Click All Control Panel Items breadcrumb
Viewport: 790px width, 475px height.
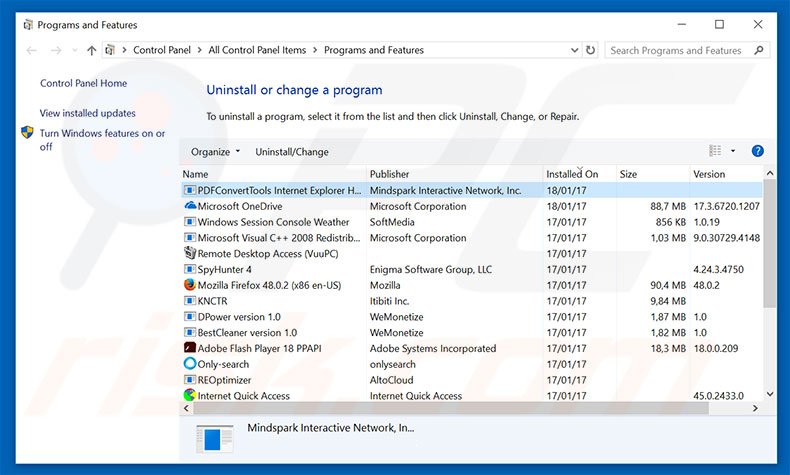point(257,50)
